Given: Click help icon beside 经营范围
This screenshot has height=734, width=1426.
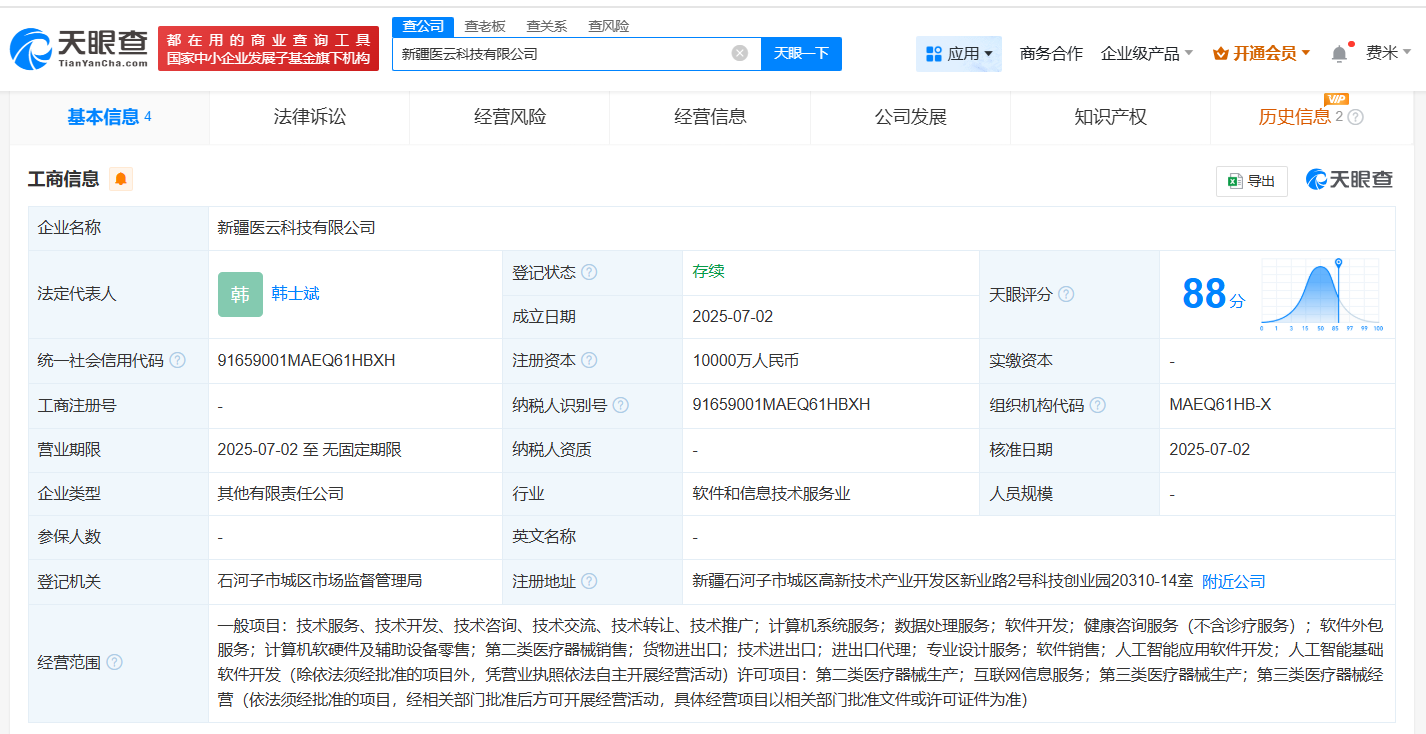Looking at the screenshot, I should click(115, 663).
